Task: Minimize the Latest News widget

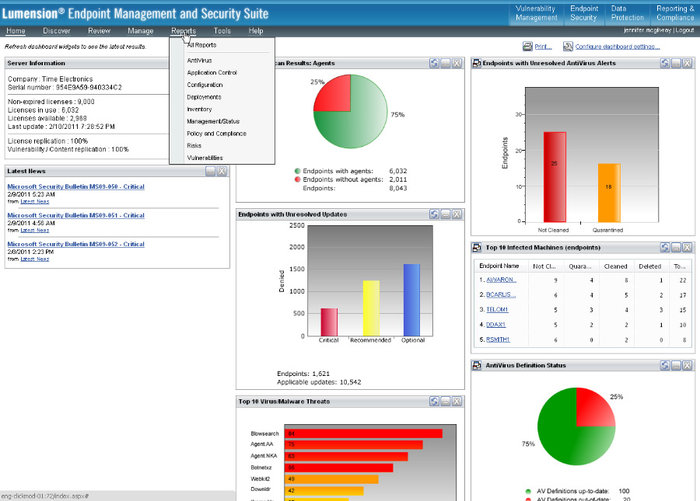Action: tap(211, 171)
